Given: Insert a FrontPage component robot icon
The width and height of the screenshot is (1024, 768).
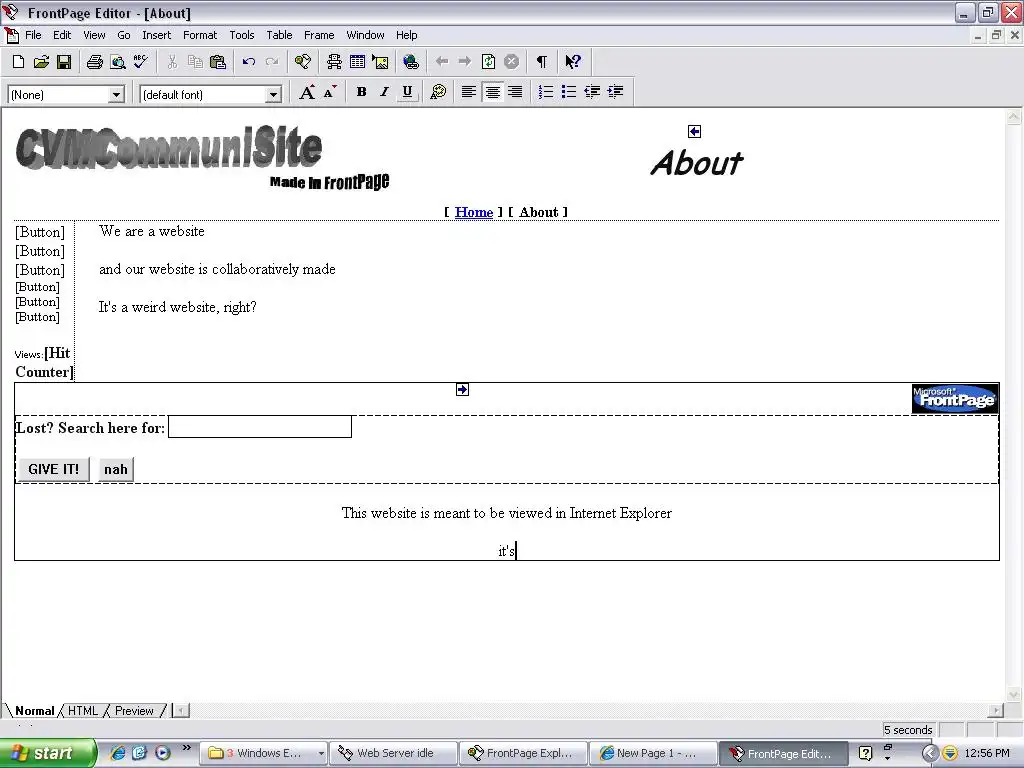Looking at the screenshot, I should pyautogui.click(x=334, y=62).
